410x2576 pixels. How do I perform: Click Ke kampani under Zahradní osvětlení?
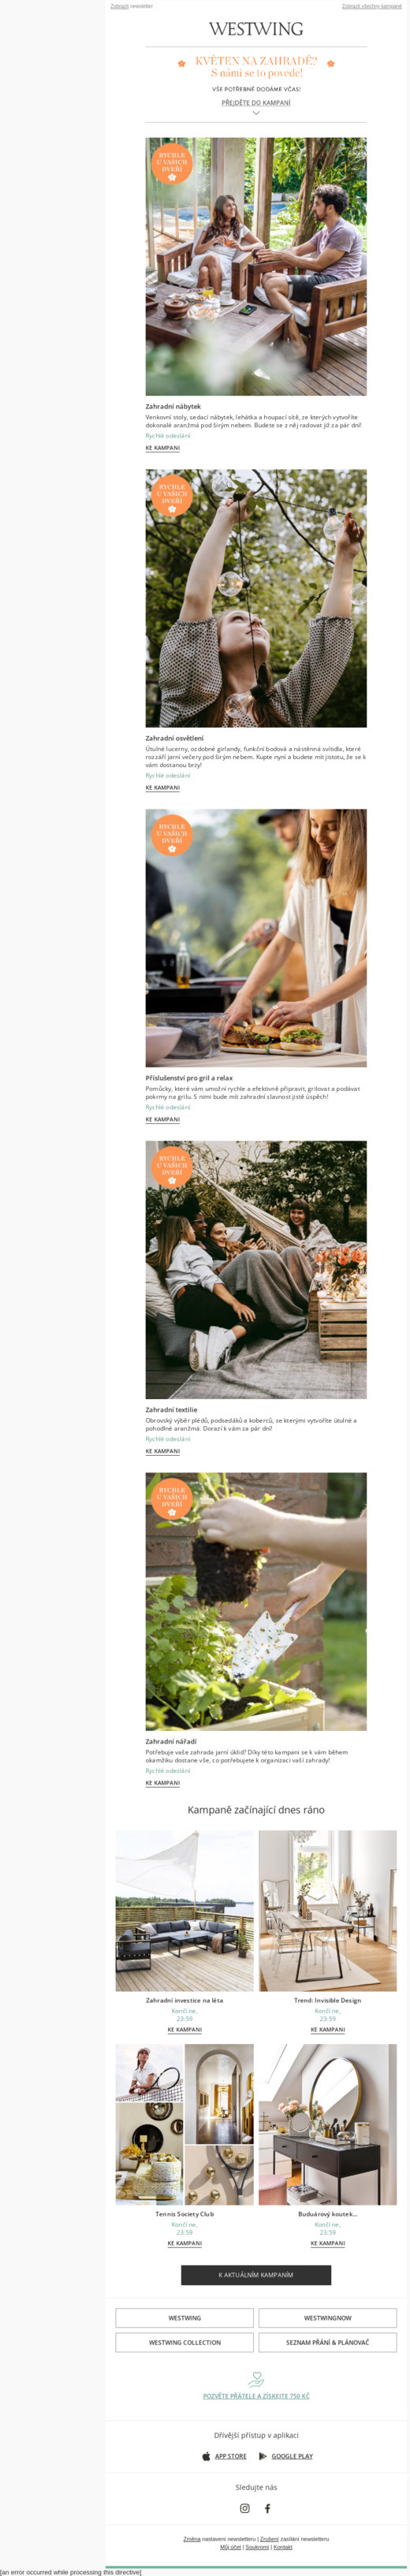163,788
